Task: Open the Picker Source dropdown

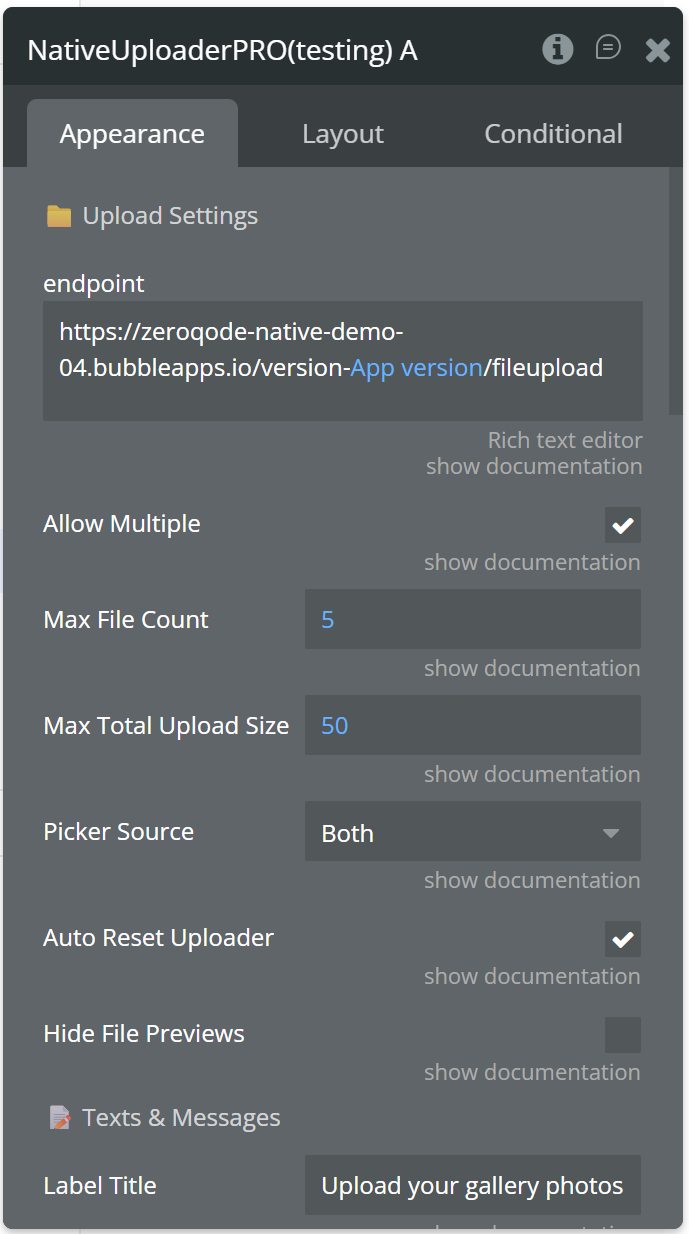Action: tap(472, 832)
